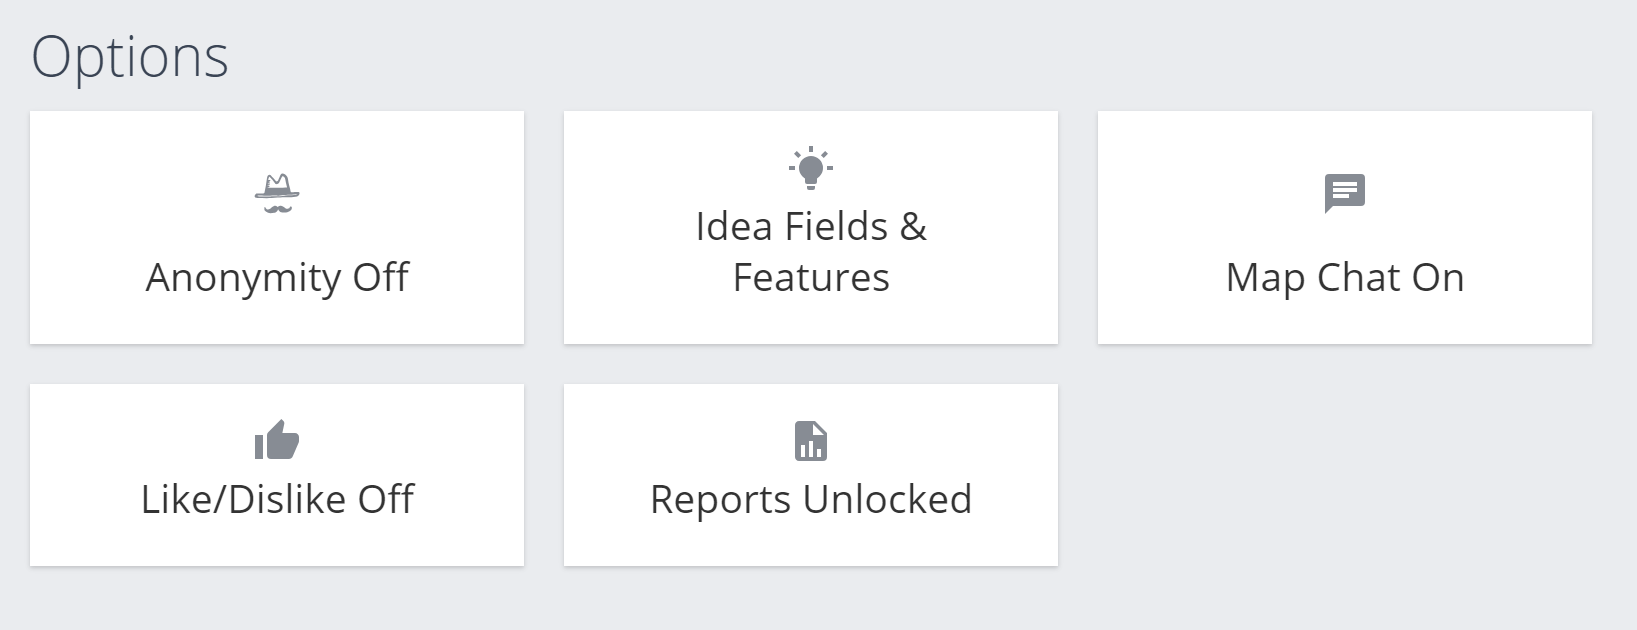Select the 'Like/Dislike Off' text label

click(277, 499)
